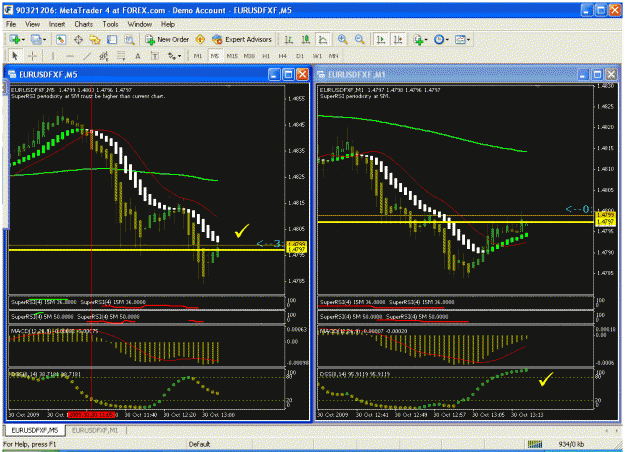
Task: Toggle Chart Shift icon
Action: coord(398,39)
